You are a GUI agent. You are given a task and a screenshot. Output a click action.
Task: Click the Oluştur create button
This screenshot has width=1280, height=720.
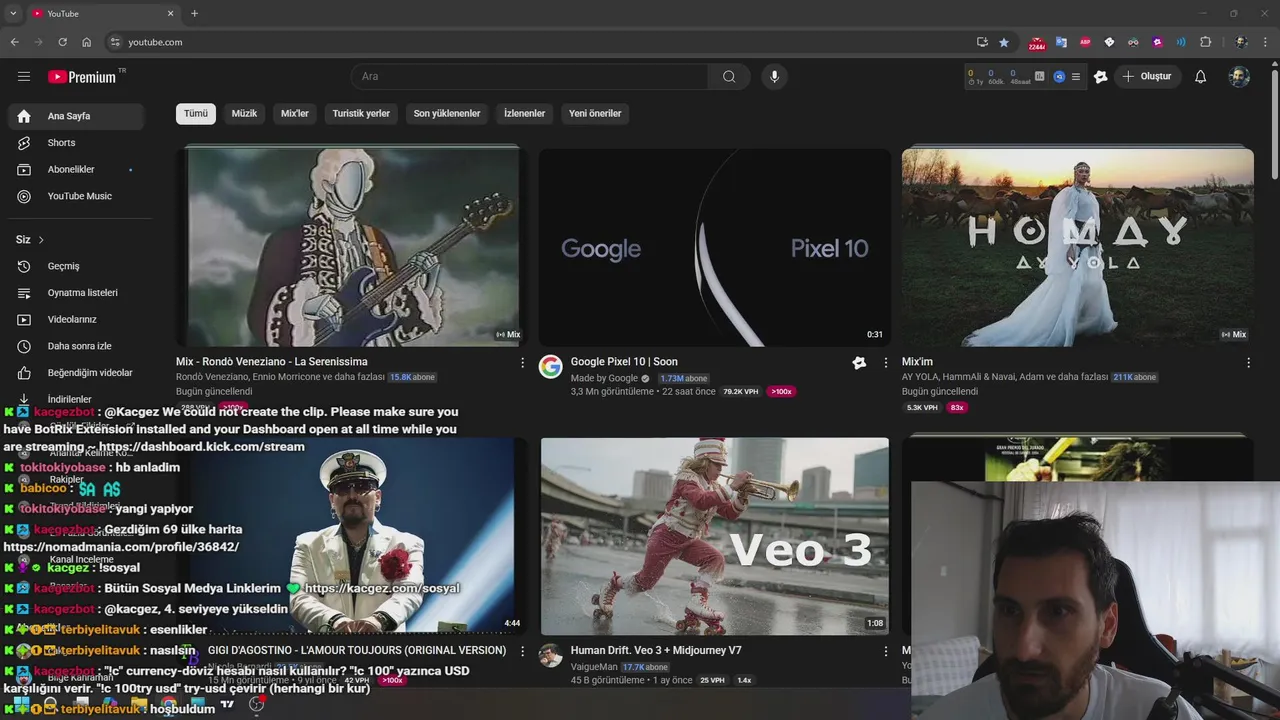(x=1146, y=76)
